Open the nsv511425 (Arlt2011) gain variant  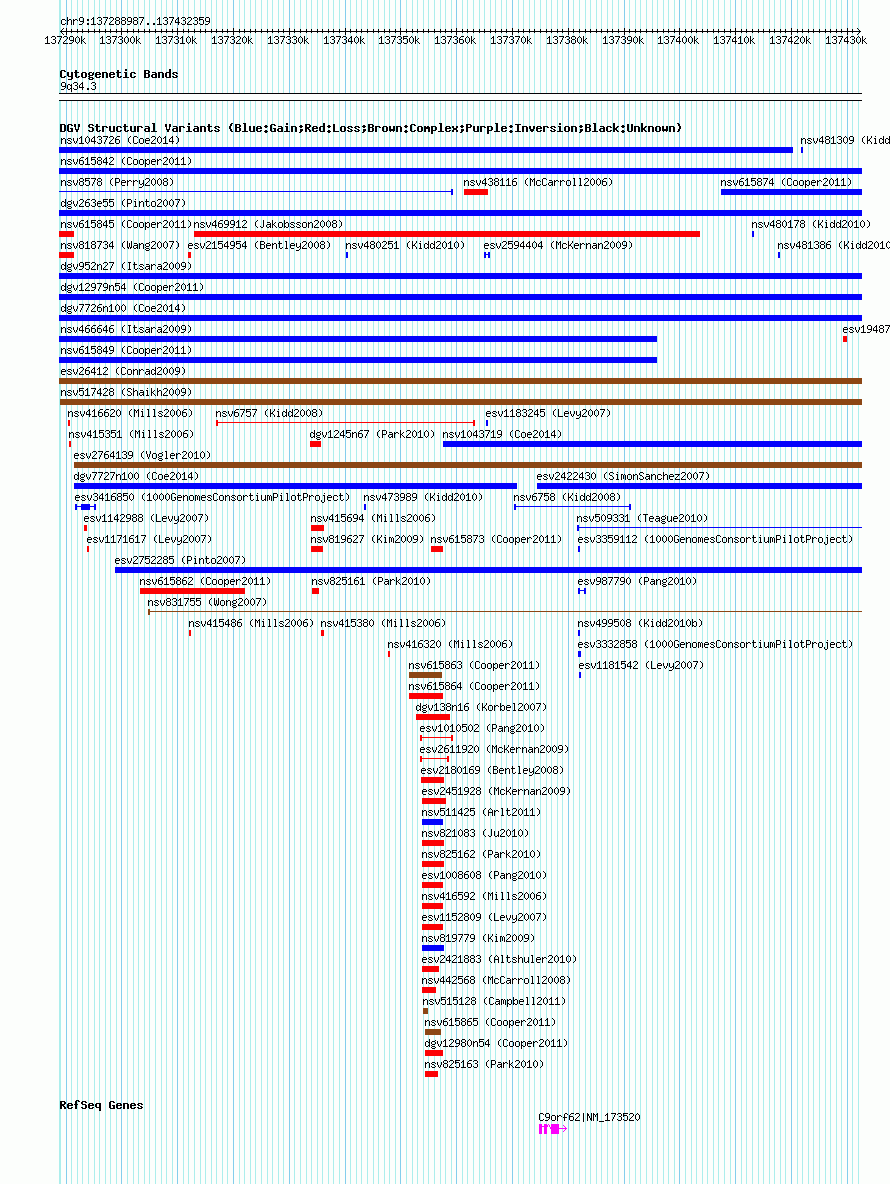tap(433, 822)
